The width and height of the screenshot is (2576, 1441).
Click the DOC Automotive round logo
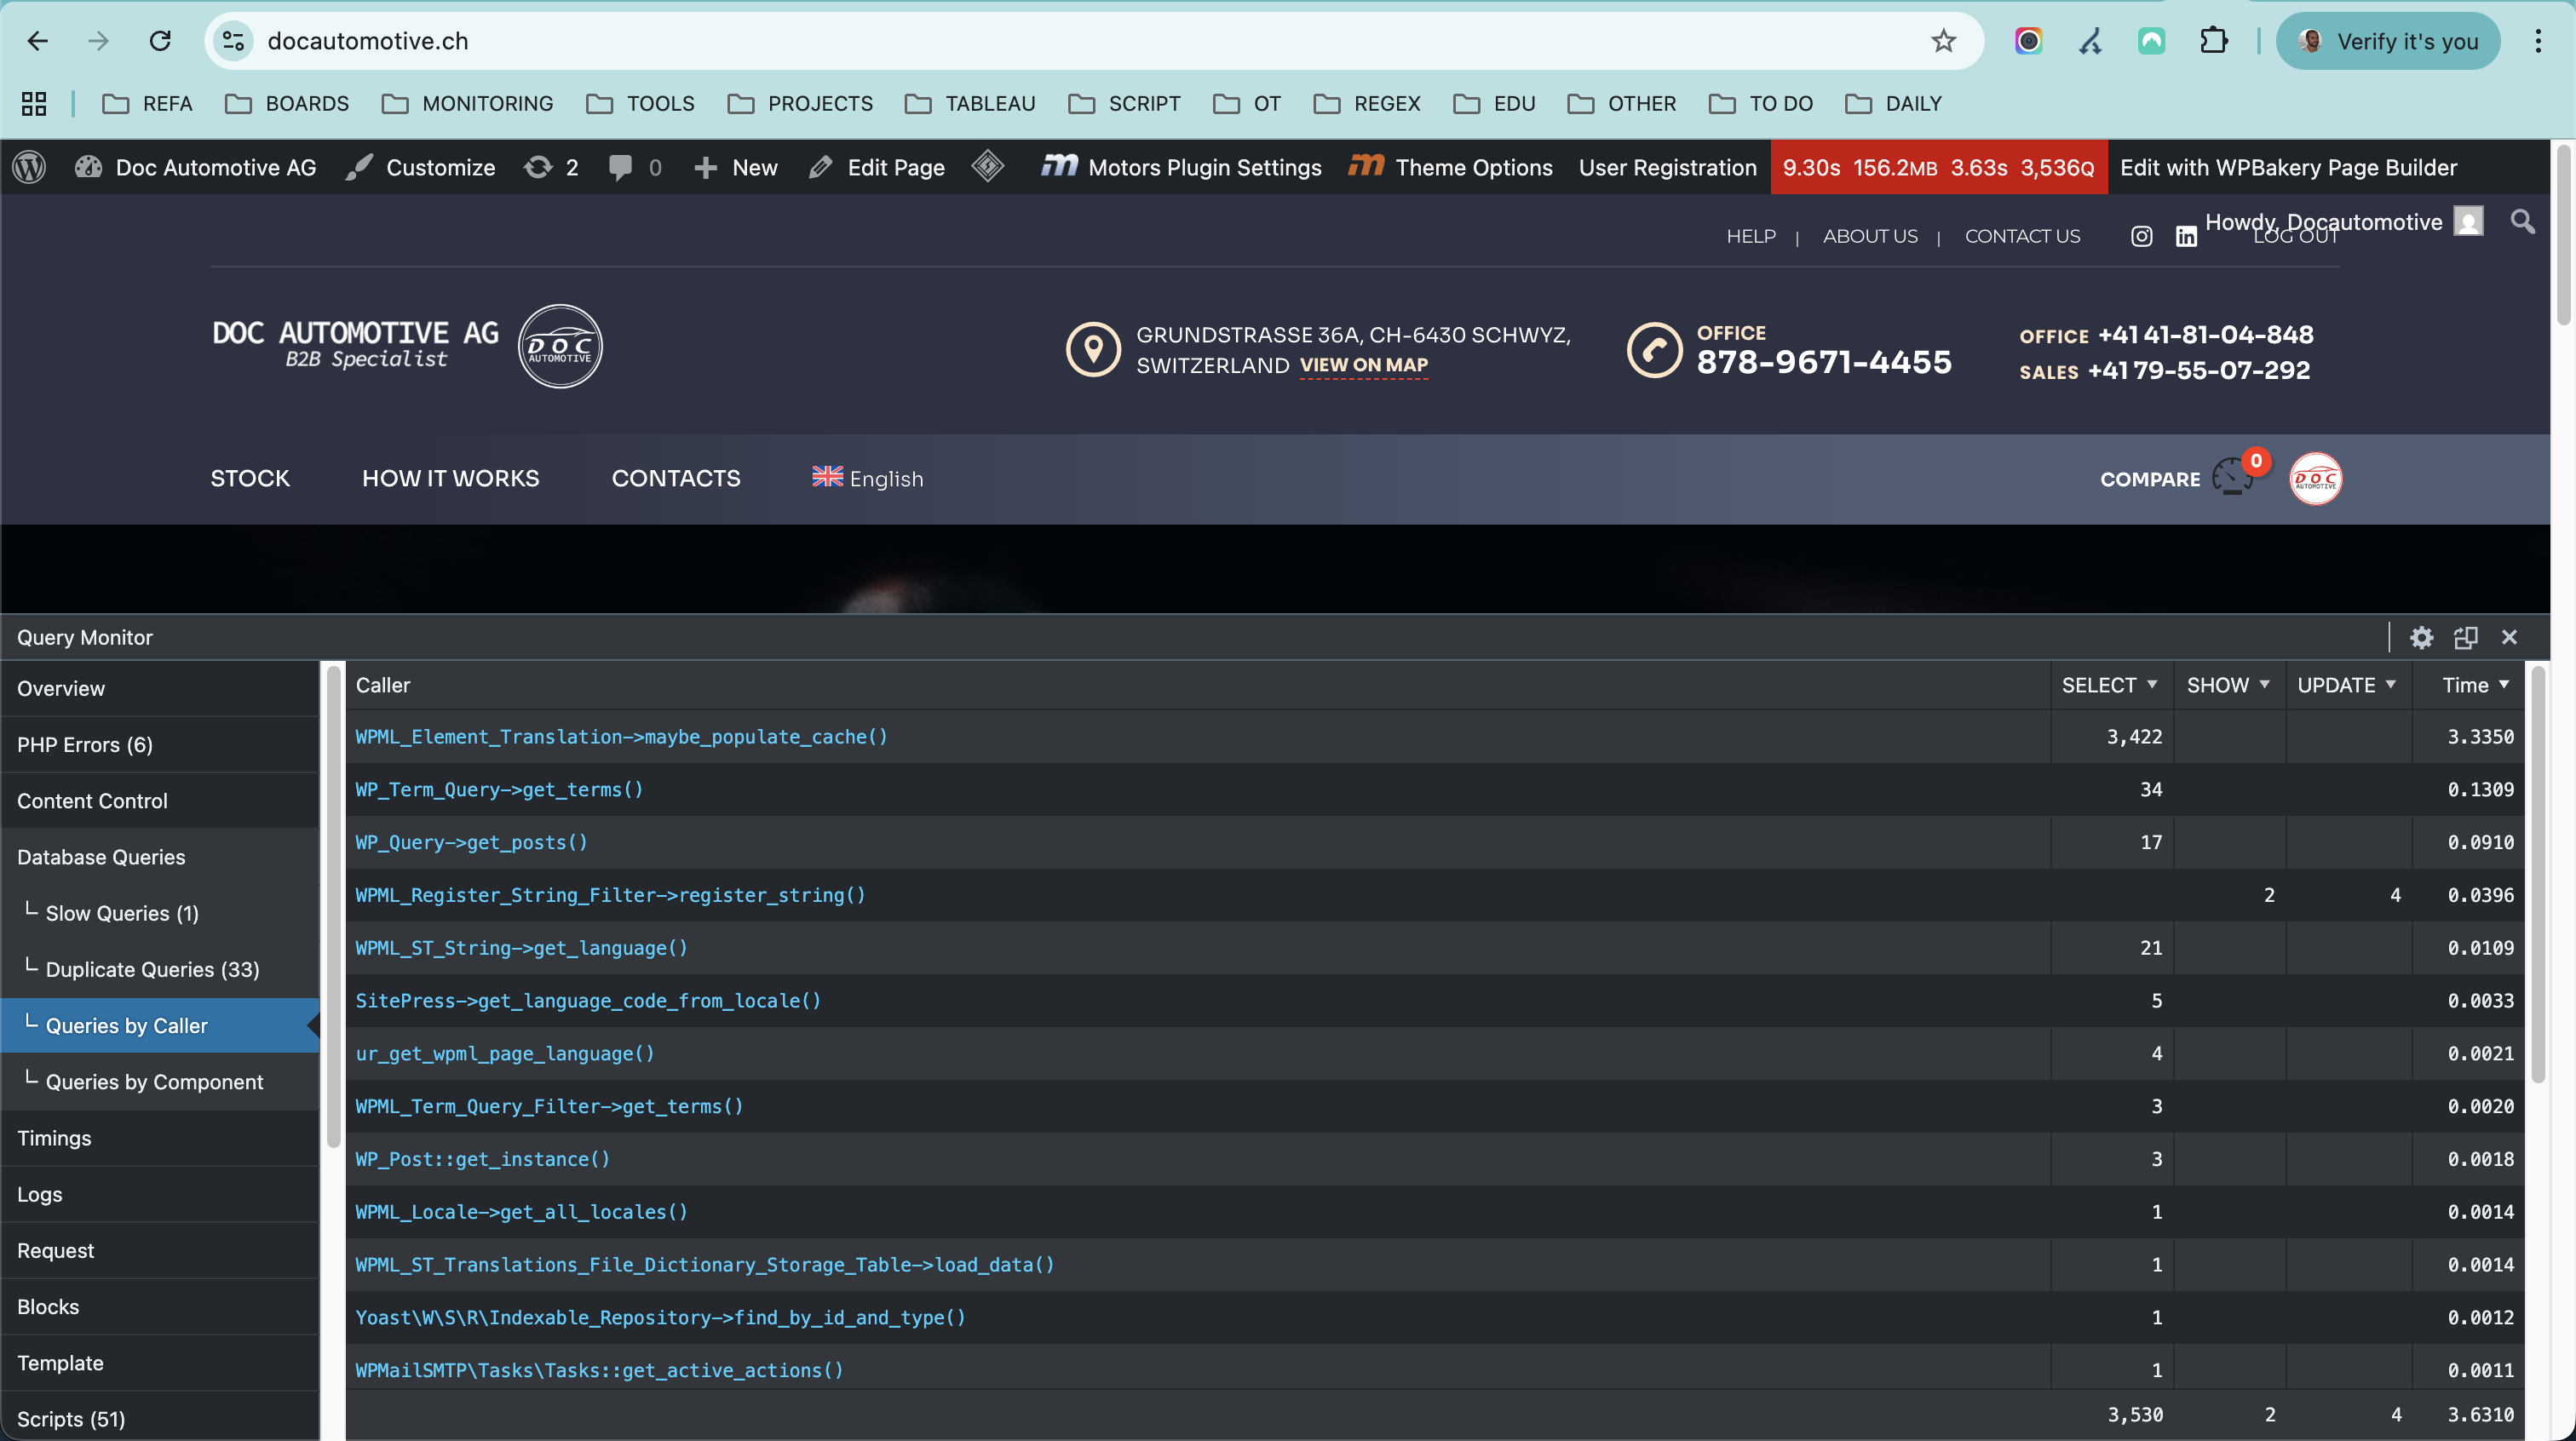point(560,346)
